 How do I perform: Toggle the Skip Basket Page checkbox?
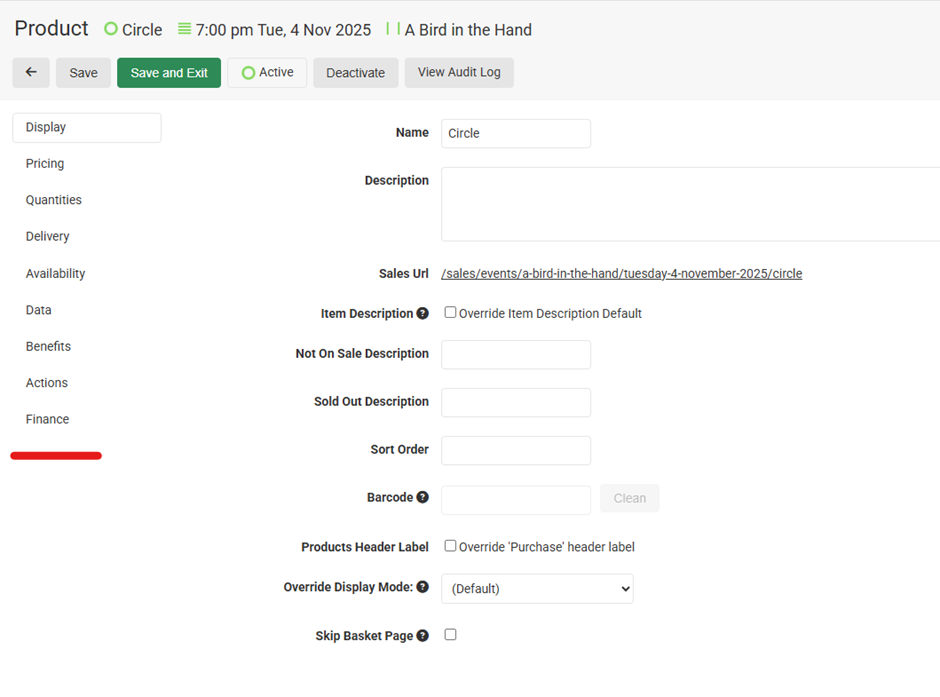(450, 635)
